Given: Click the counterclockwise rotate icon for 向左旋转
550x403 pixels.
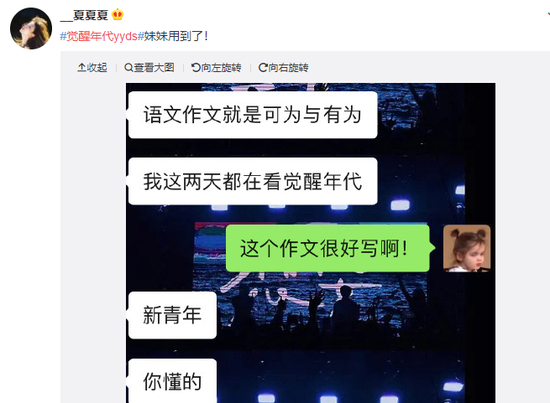Looking at the screenshot, I should [195, 67].
